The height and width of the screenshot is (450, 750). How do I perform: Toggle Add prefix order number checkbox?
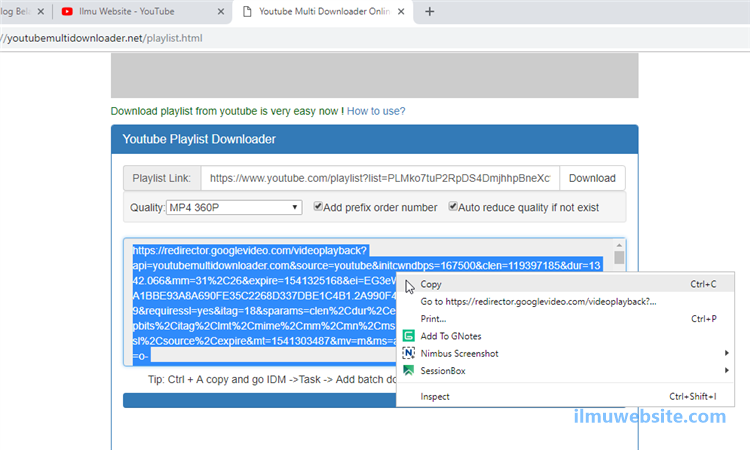[x=318, y=206]
